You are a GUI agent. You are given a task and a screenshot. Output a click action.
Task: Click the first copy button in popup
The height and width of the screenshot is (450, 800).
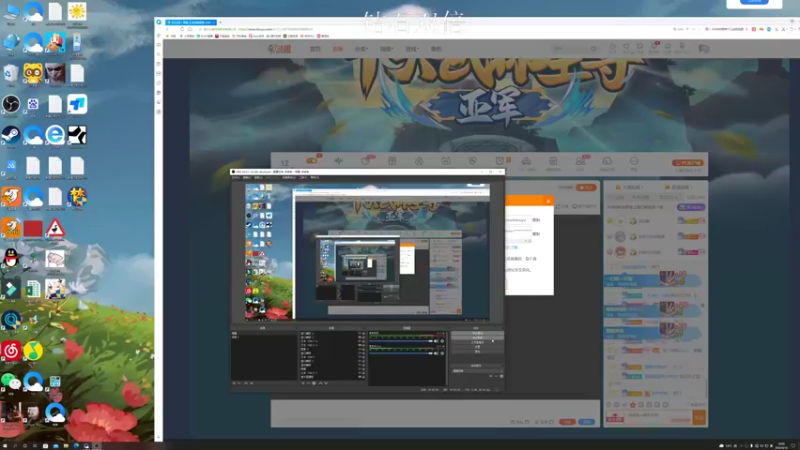536,220
